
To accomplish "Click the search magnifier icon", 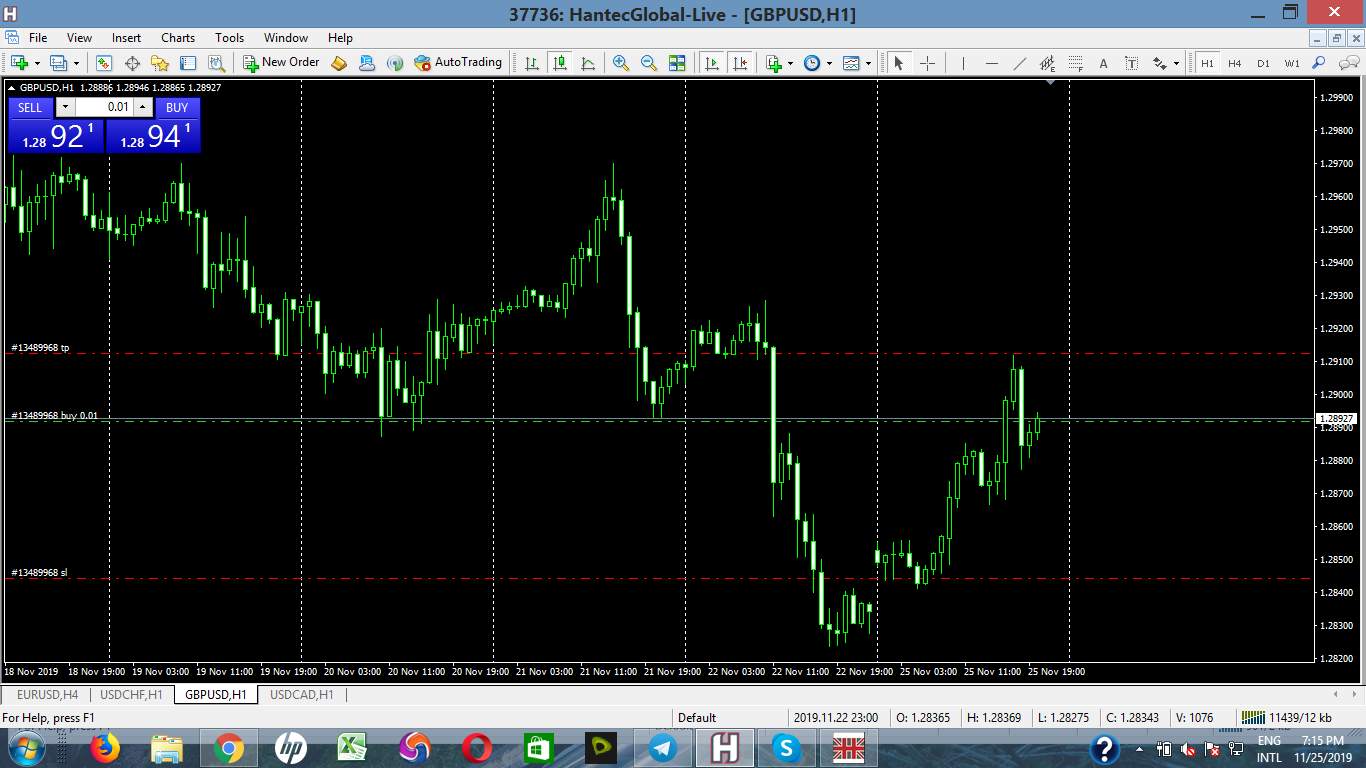I will coord(1319,63).
